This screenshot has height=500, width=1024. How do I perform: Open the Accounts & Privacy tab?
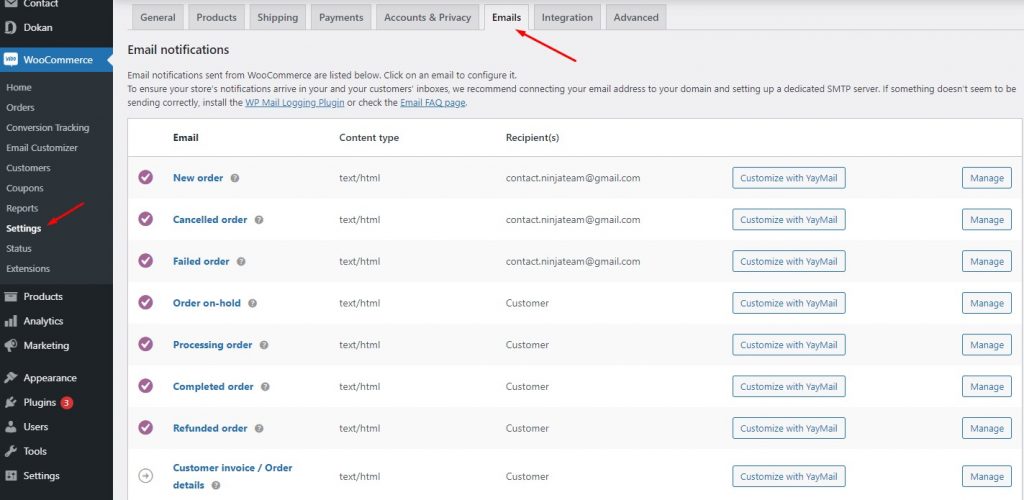click(427, 17)
